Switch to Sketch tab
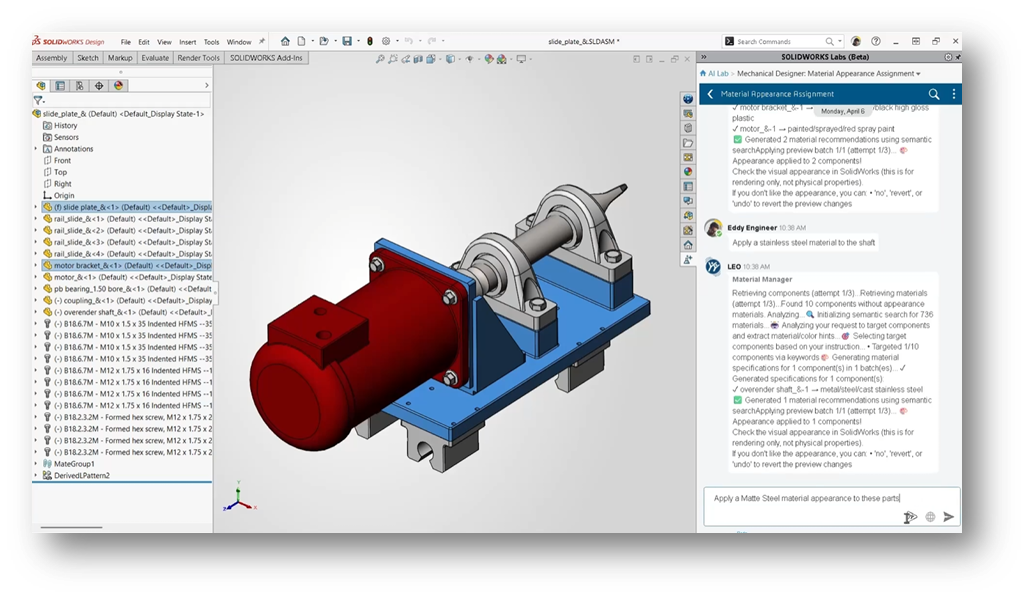This screenshot has height=598, width=1027. (88, 58)
